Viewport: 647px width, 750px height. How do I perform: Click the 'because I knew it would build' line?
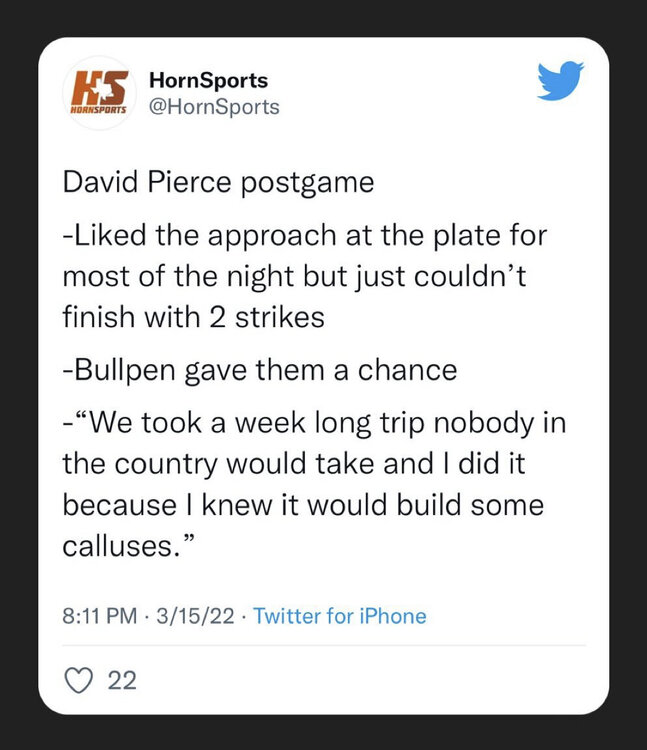302,505
